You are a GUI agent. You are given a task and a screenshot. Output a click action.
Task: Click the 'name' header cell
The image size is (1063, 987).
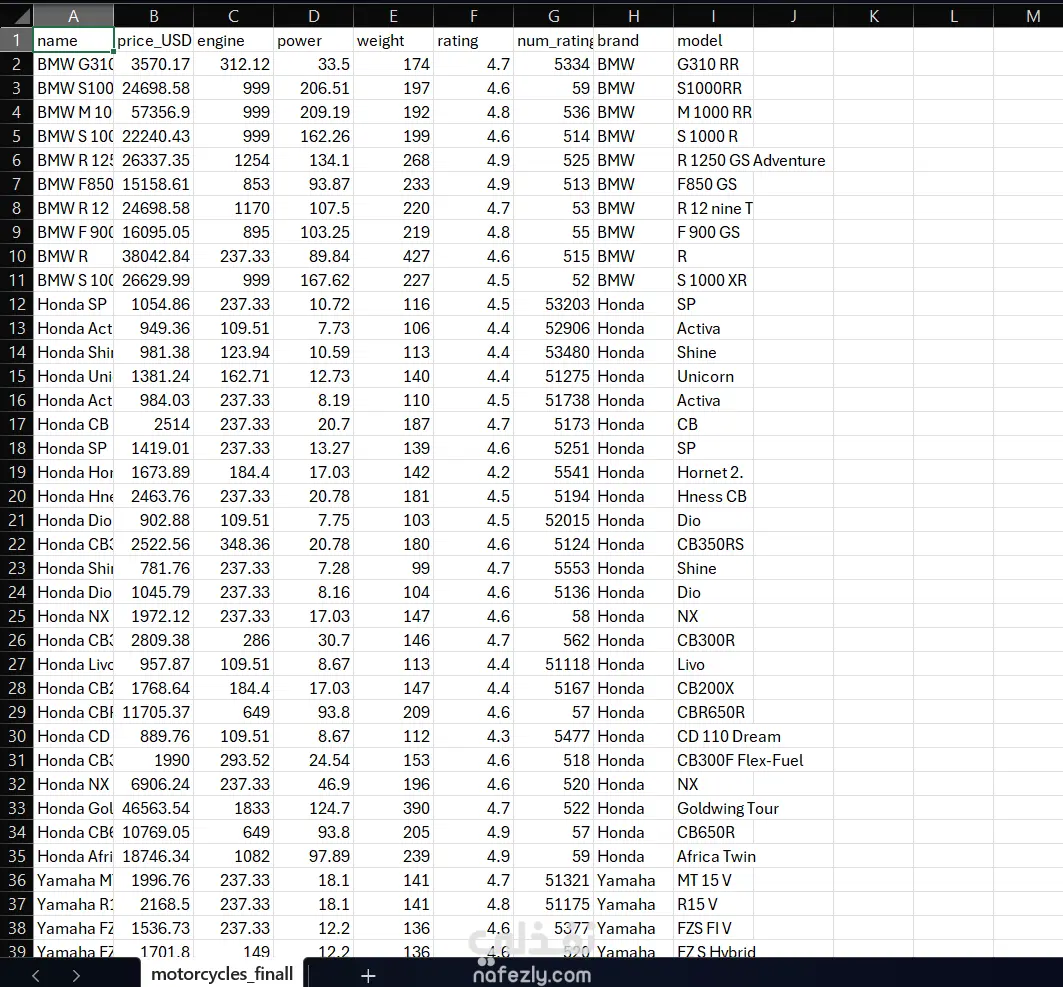coord(73,40)
